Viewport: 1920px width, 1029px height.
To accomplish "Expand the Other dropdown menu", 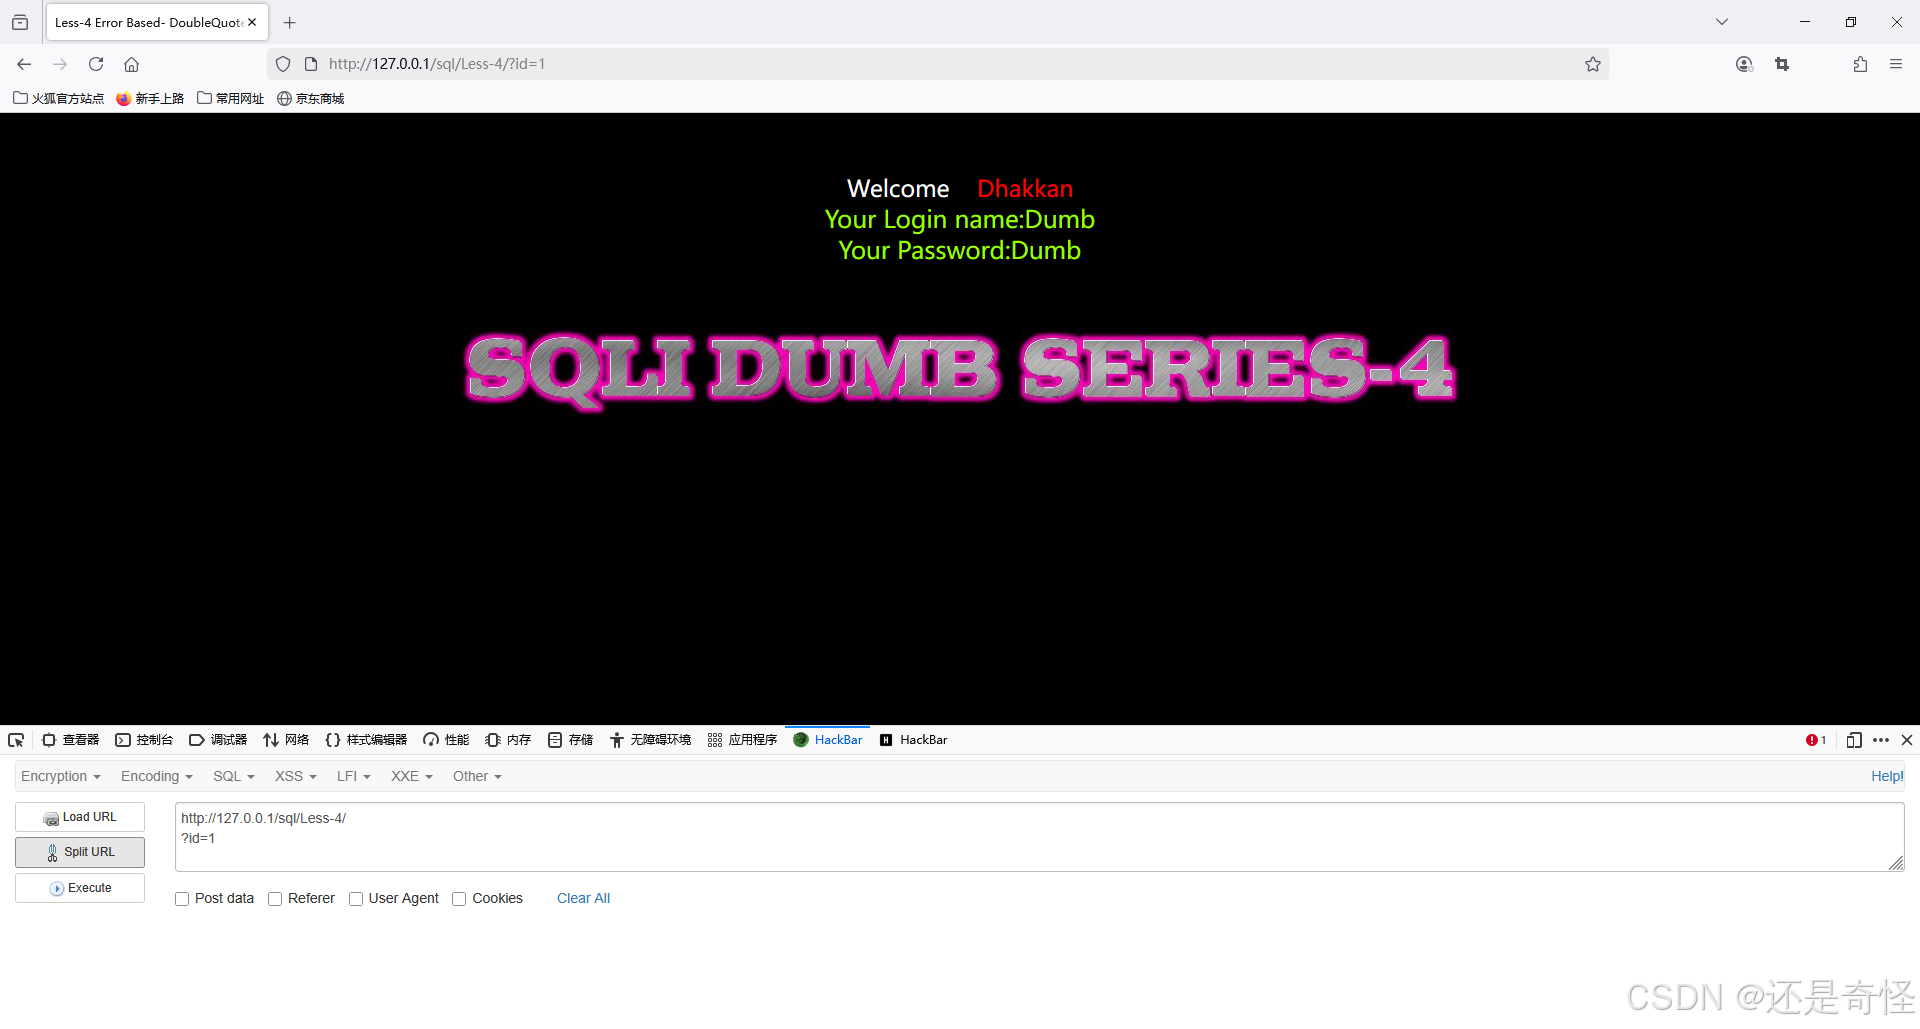I will click(477, 776).
